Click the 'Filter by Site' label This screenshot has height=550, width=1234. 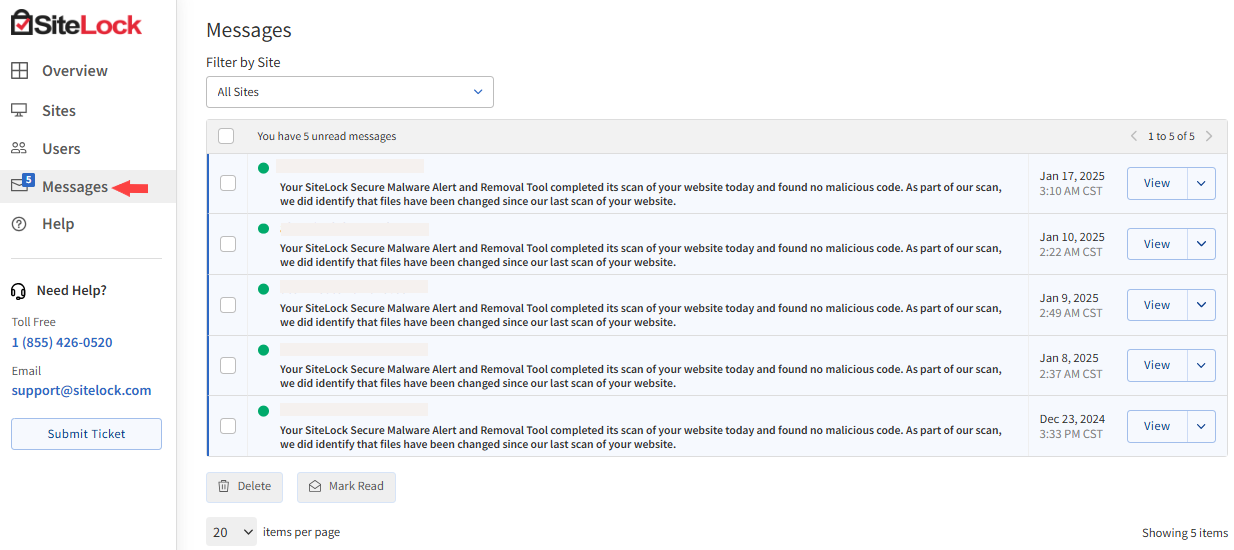click(243, 62)
